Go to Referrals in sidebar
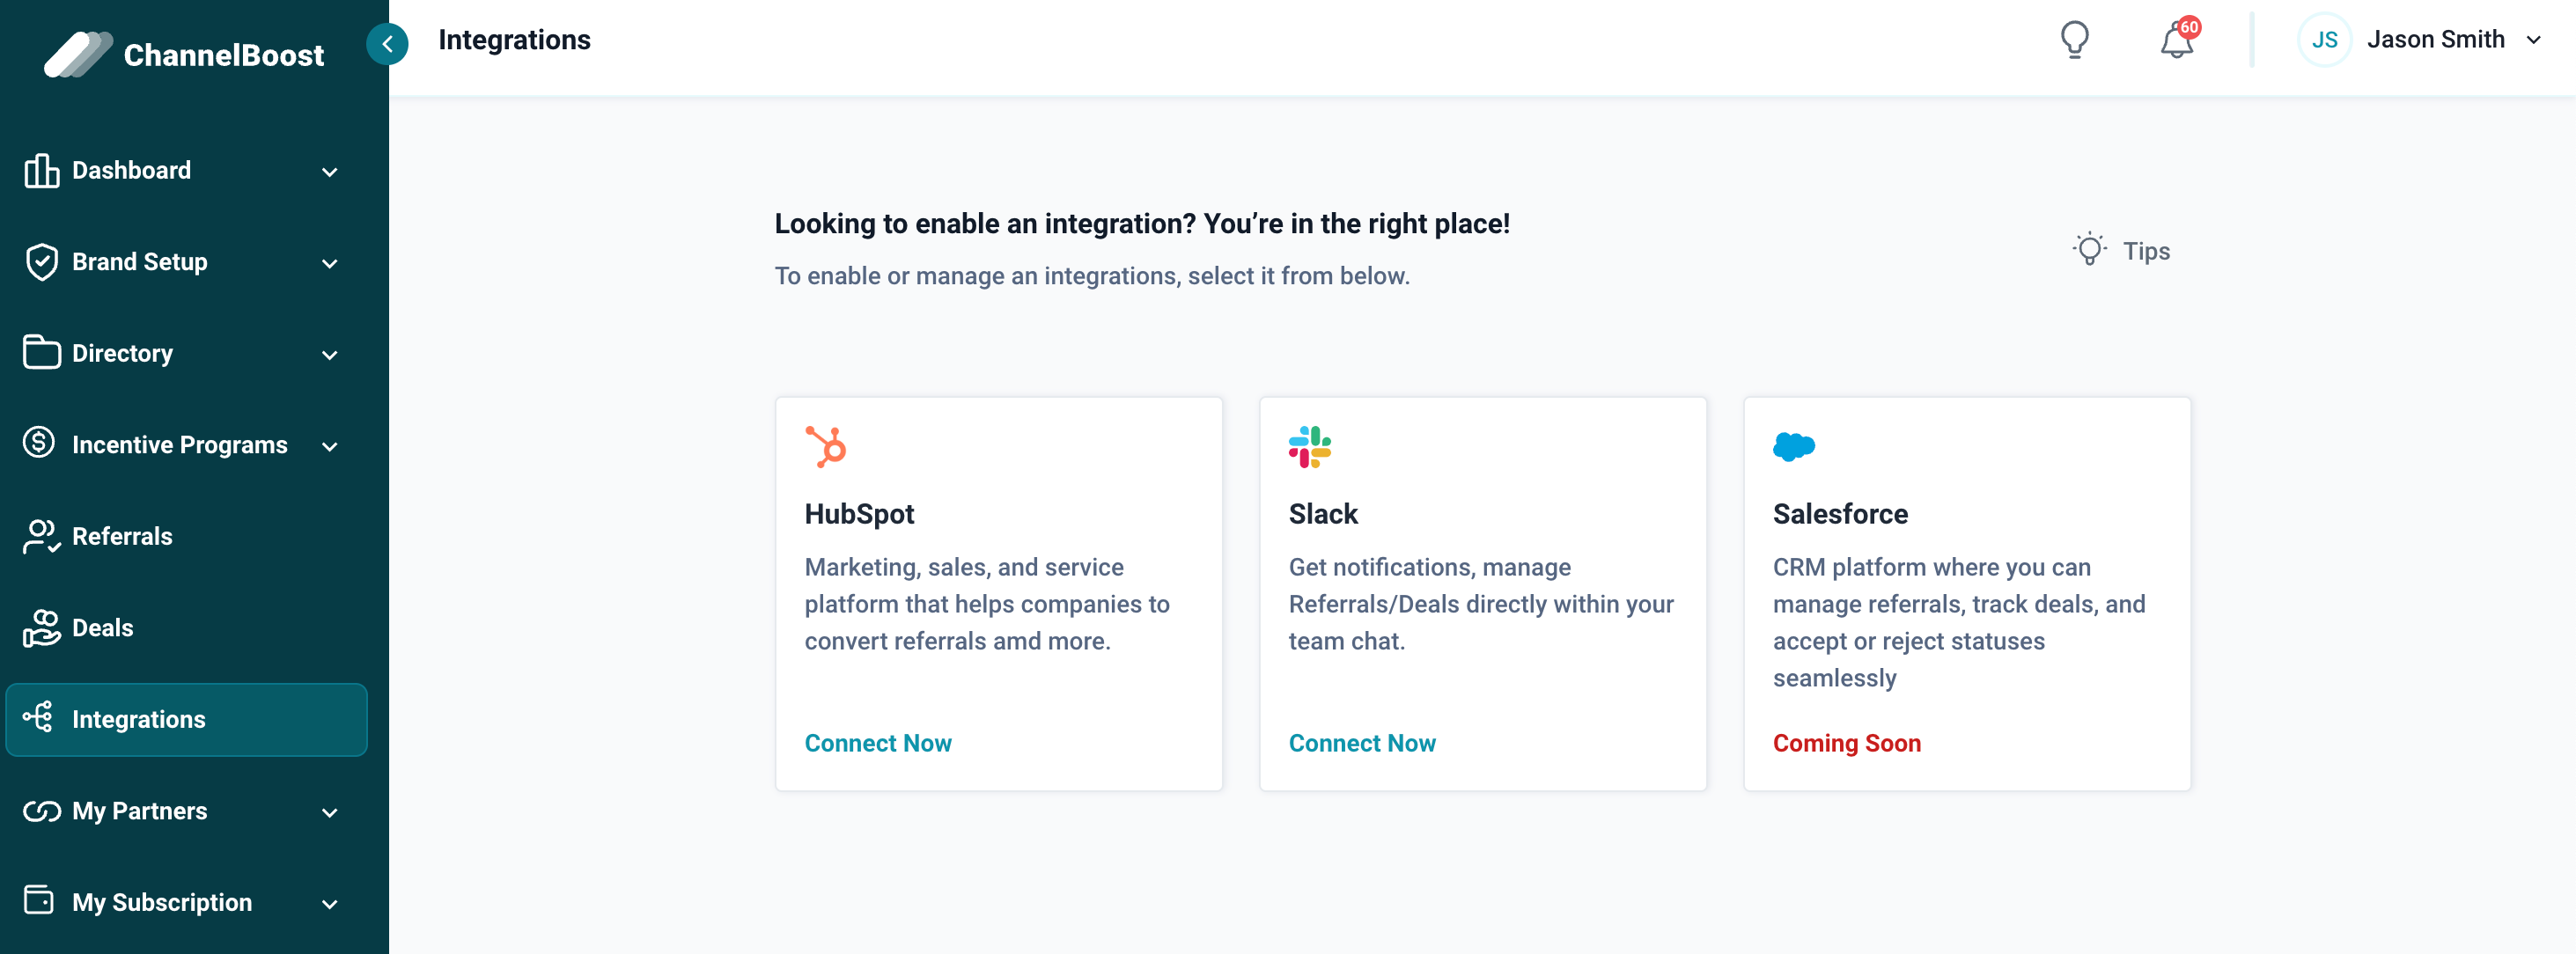Viewport: 2576px width, 954px height. [x=122, y=536]
